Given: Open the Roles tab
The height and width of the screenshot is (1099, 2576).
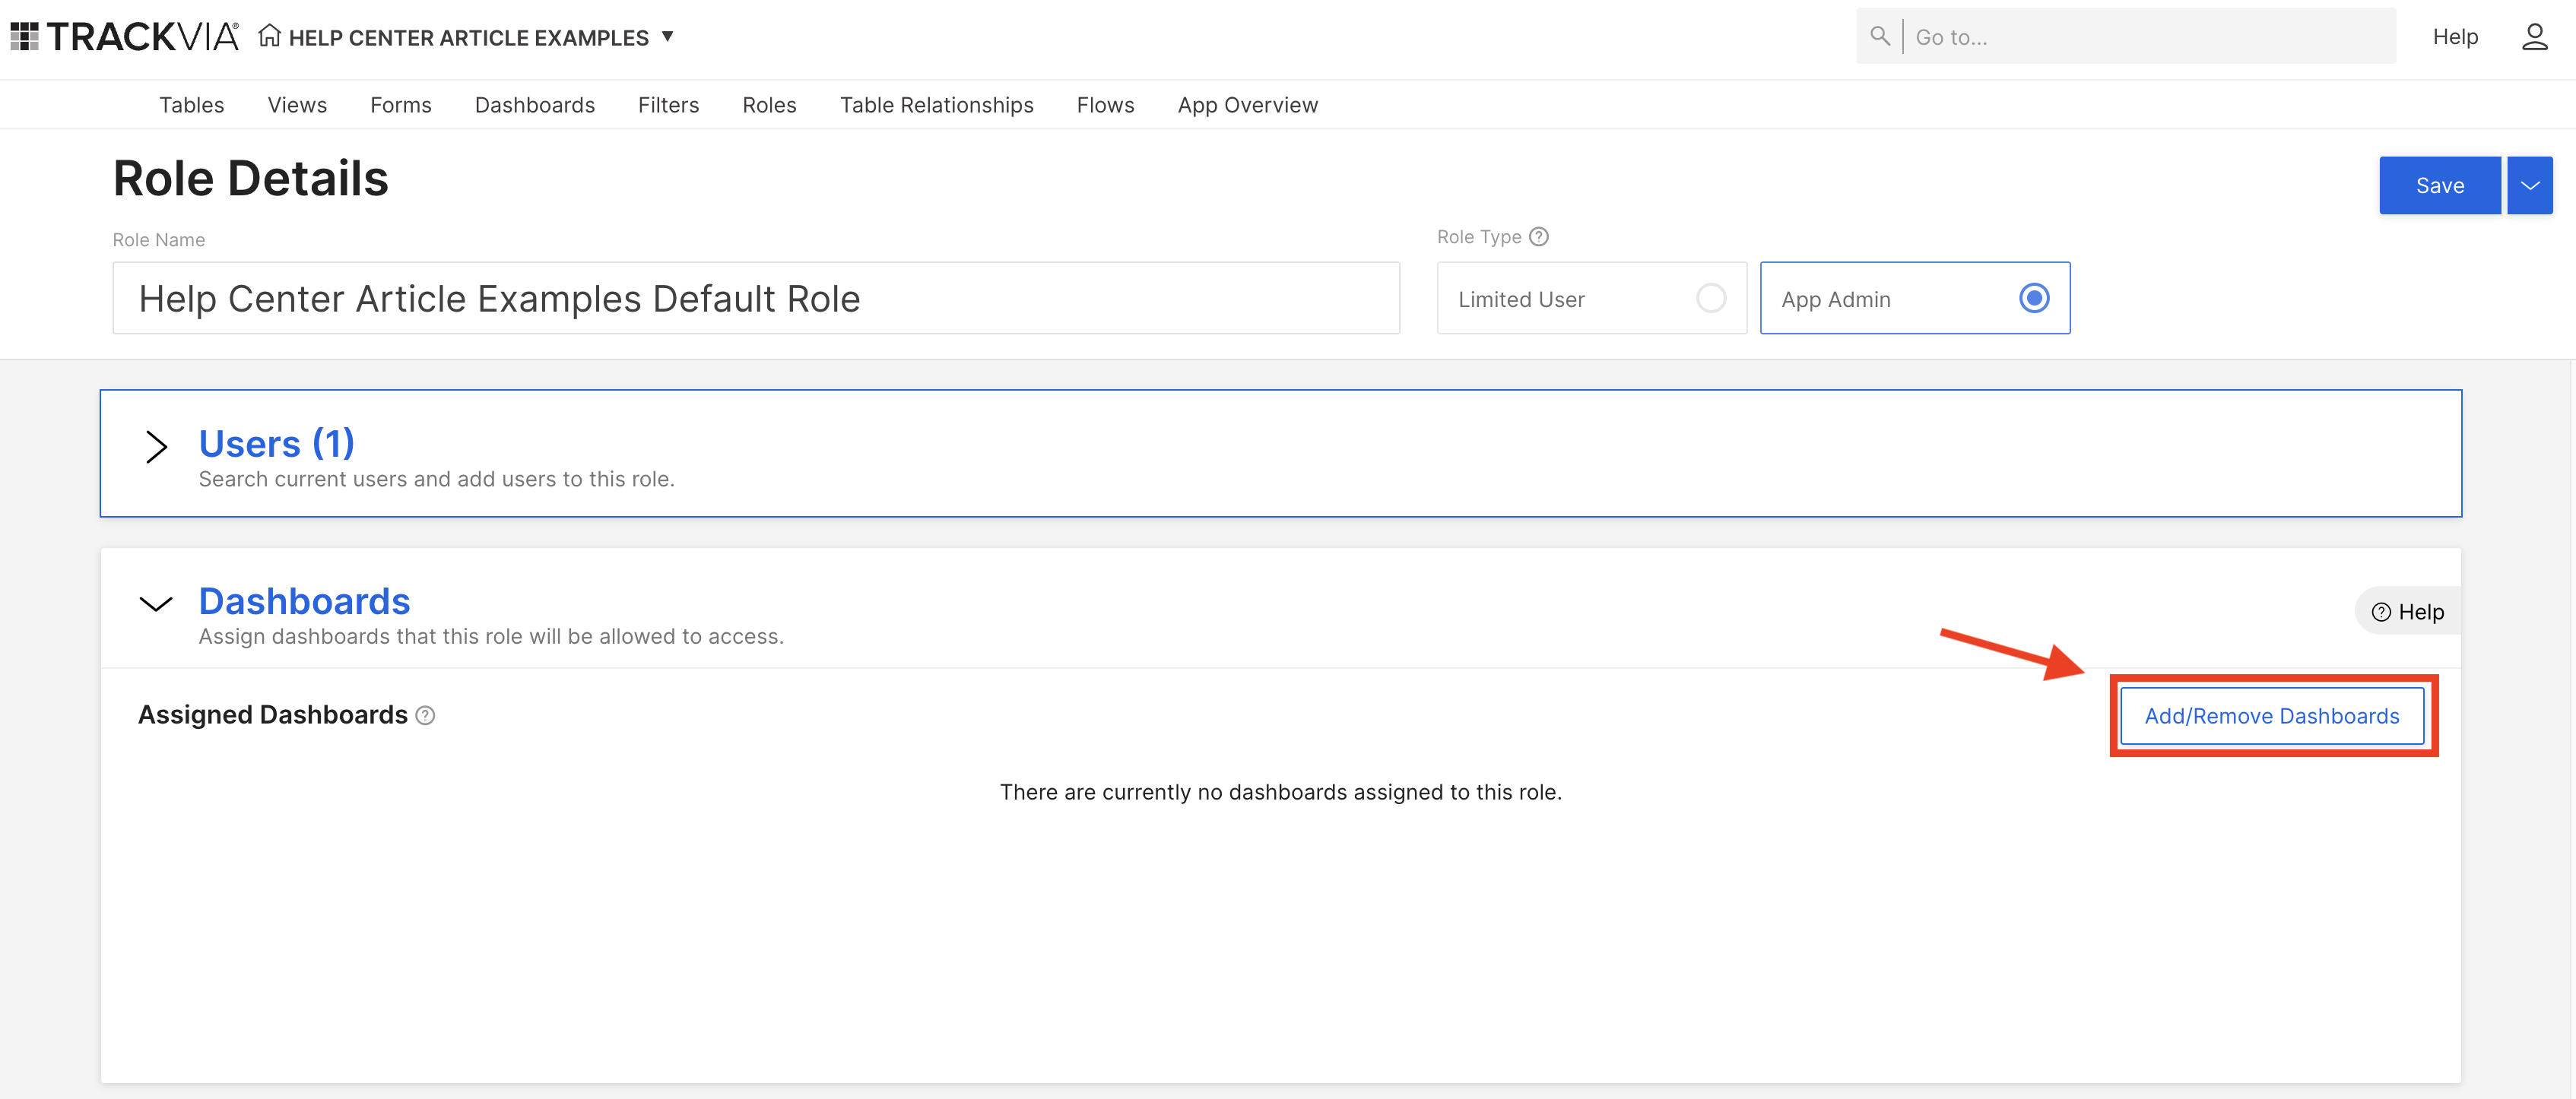Looking at the screenshot, I should (x=769, y=105).
